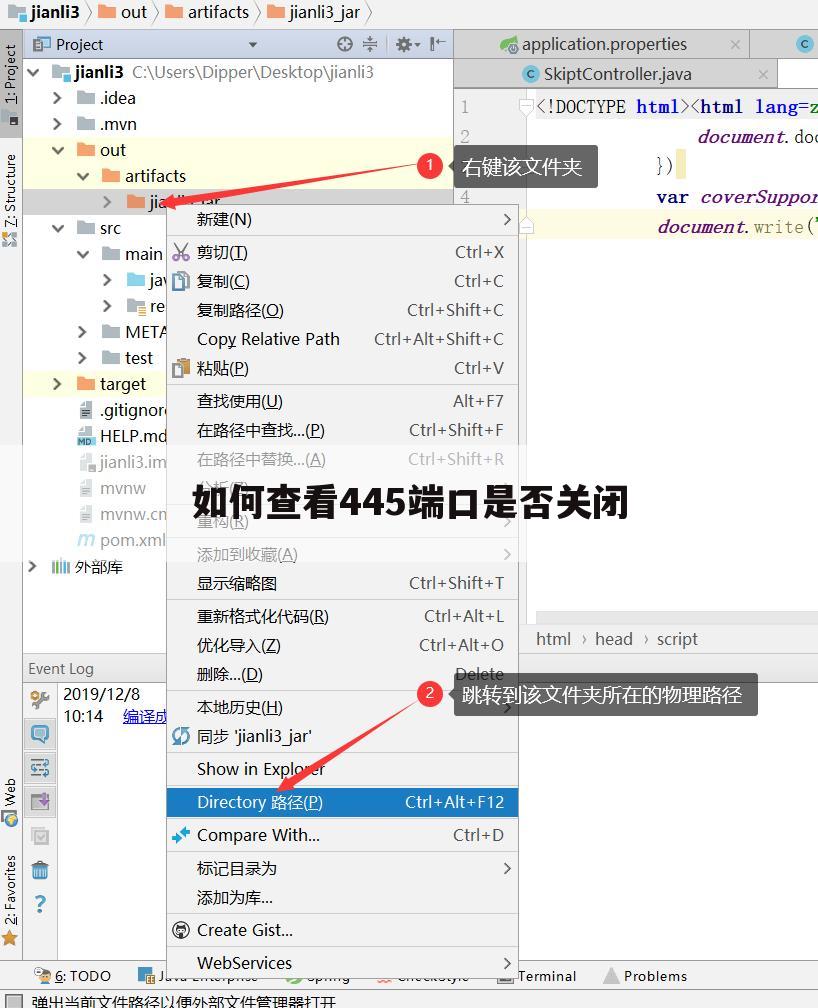Open the Project view dropdown

click(x=252, y=44)
